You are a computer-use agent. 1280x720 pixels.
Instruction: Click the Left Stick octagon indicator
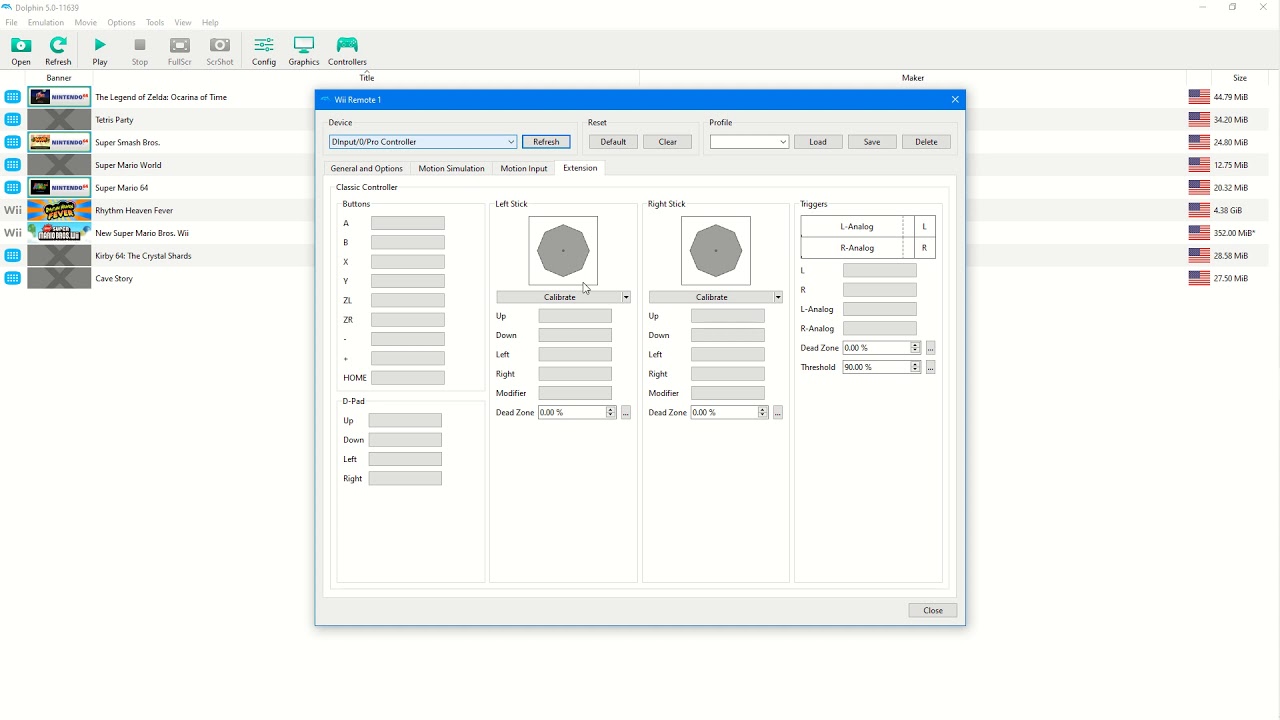[x=563, y=250]
